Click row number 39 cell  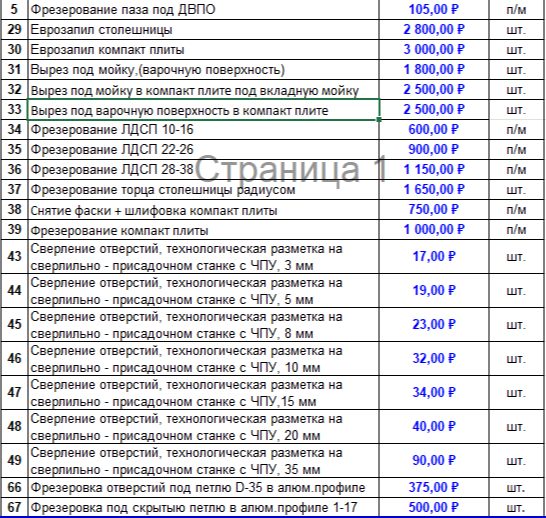[14, 230]
